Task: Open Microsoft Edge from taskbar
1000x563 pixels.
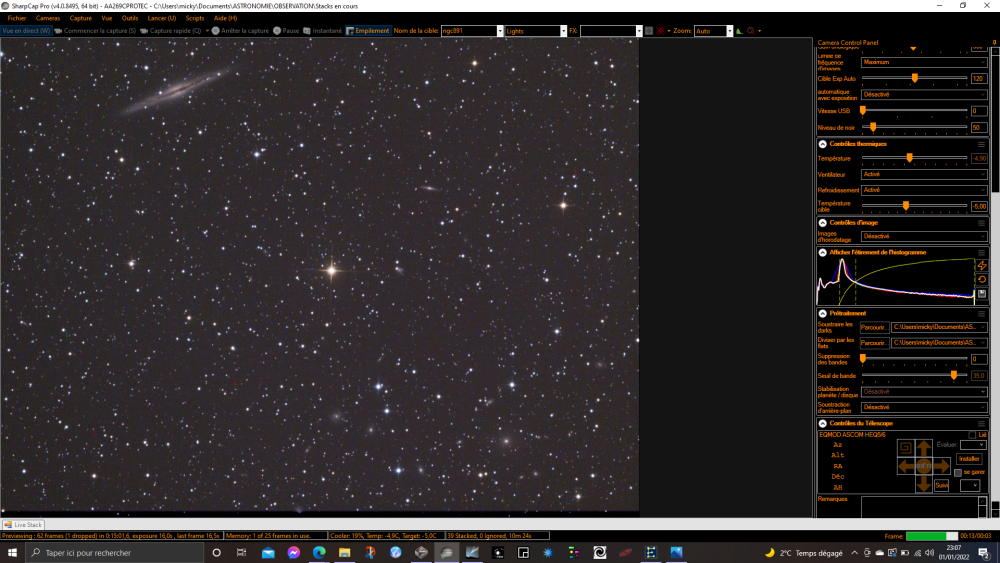Action: tap(319, 553)
